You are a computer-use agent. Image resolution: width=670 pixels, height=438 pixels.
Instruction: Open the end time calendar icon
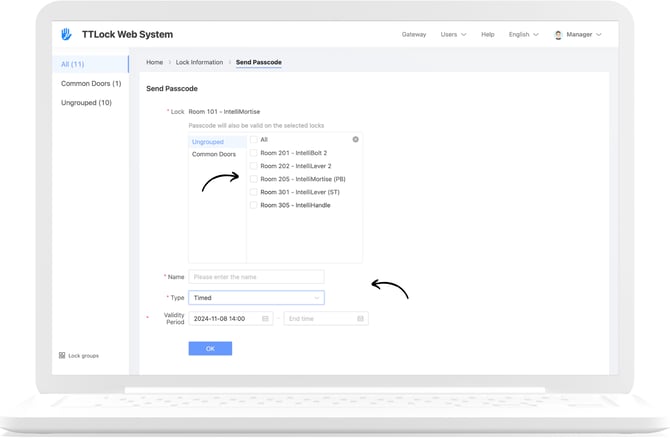(x=361, y=319)
